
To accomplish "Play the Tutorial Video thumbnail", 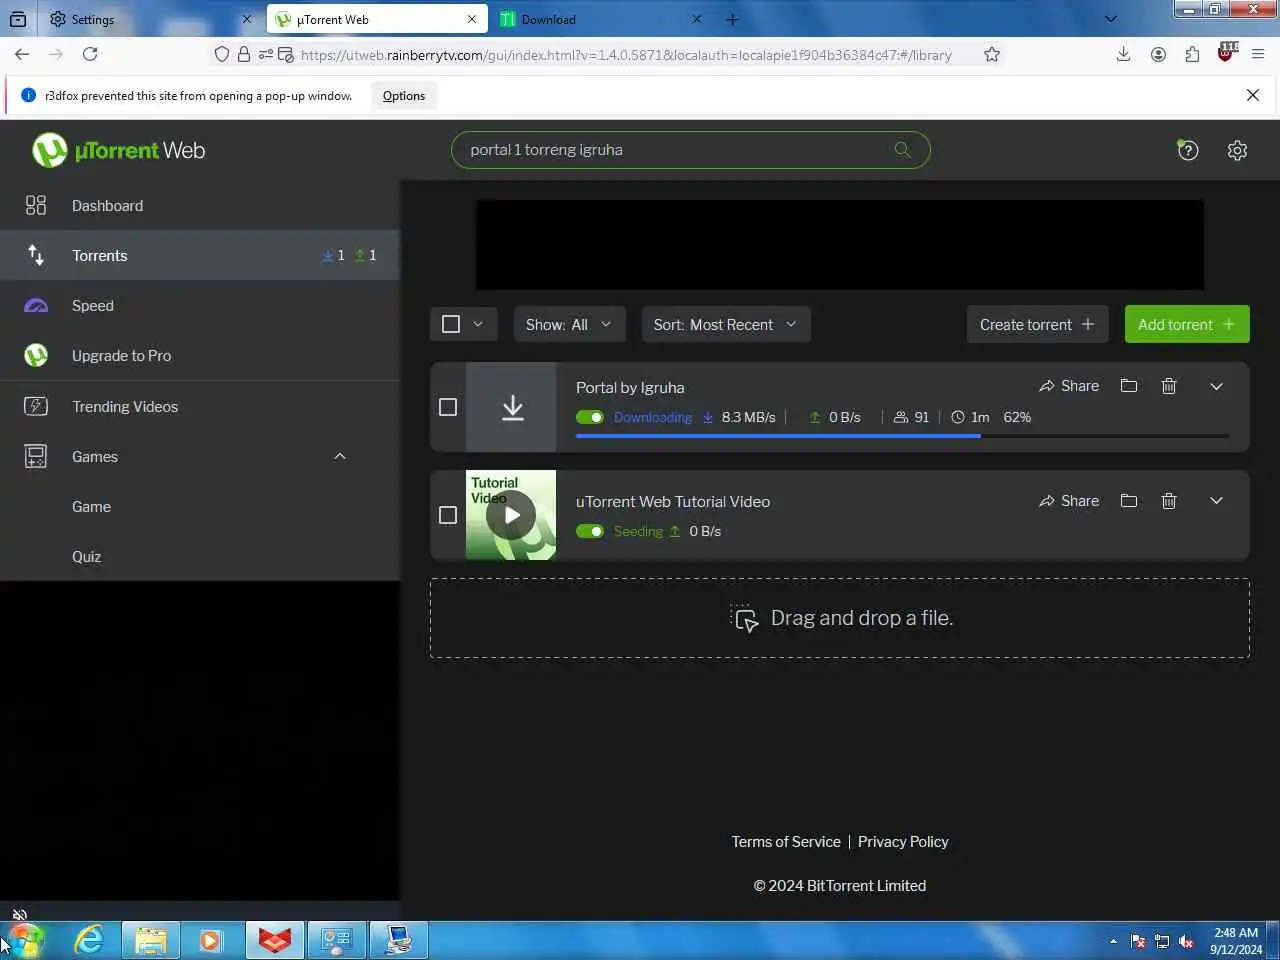I will (511, 515).
